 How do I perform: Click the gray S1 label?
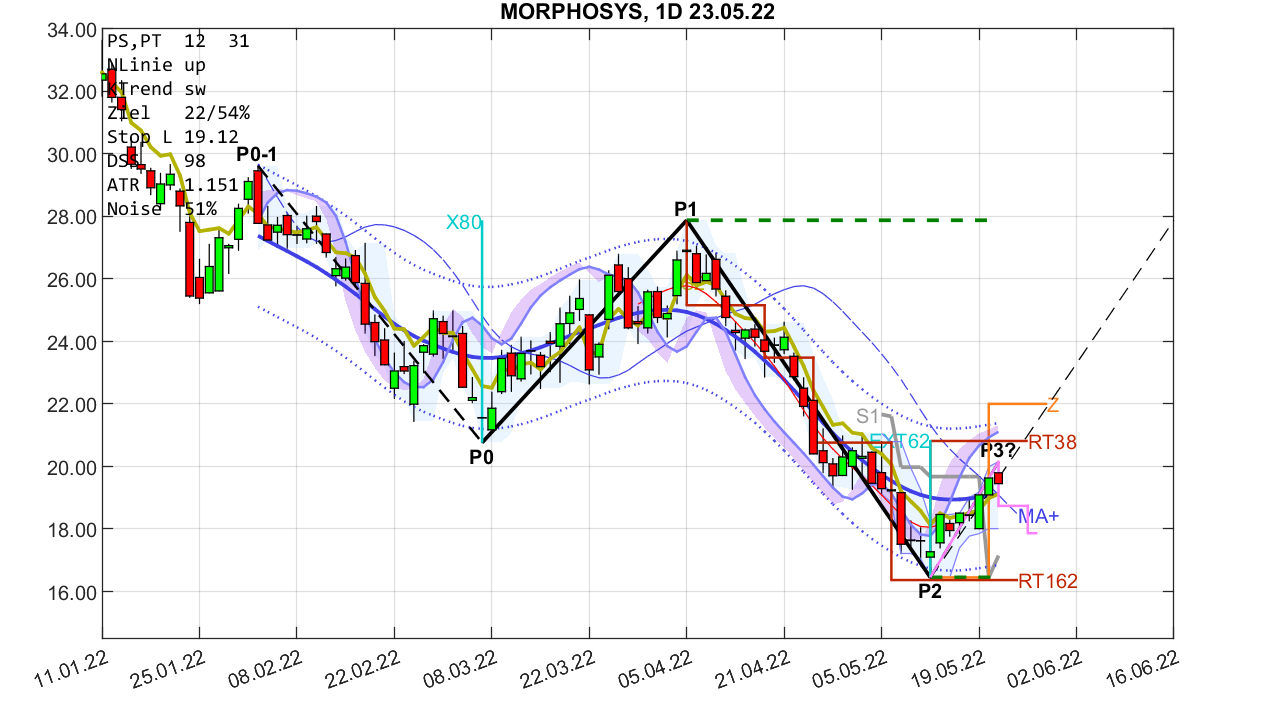pos(867,416)
